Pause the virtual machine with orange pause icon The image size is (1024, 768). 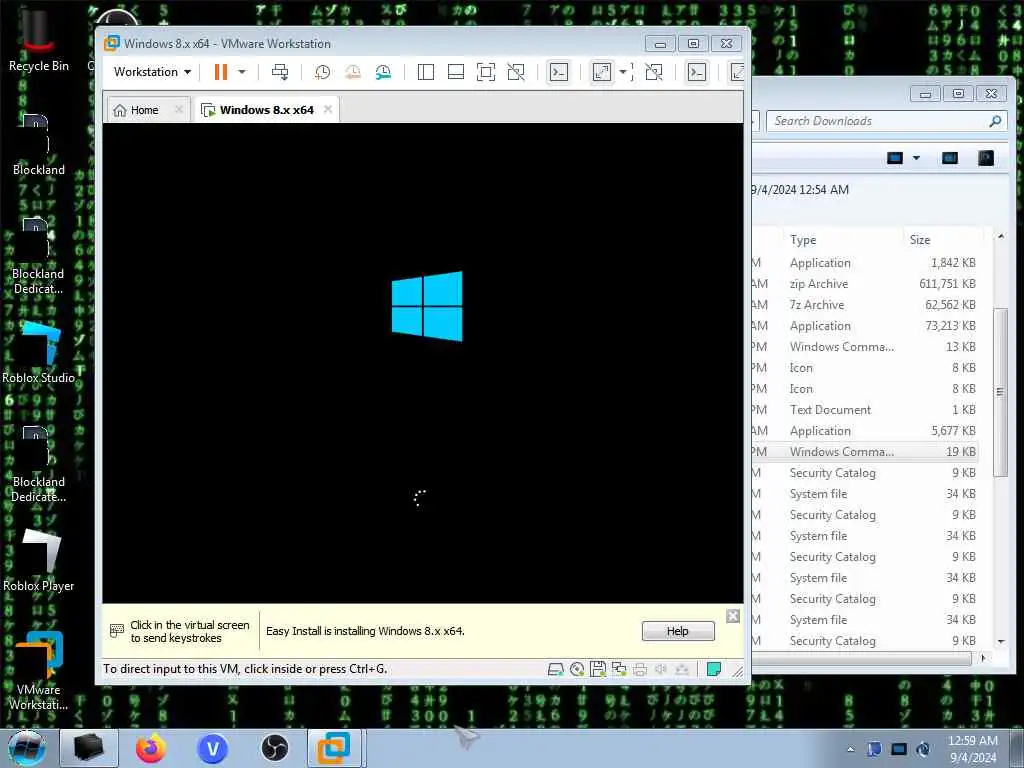point(221,72)
